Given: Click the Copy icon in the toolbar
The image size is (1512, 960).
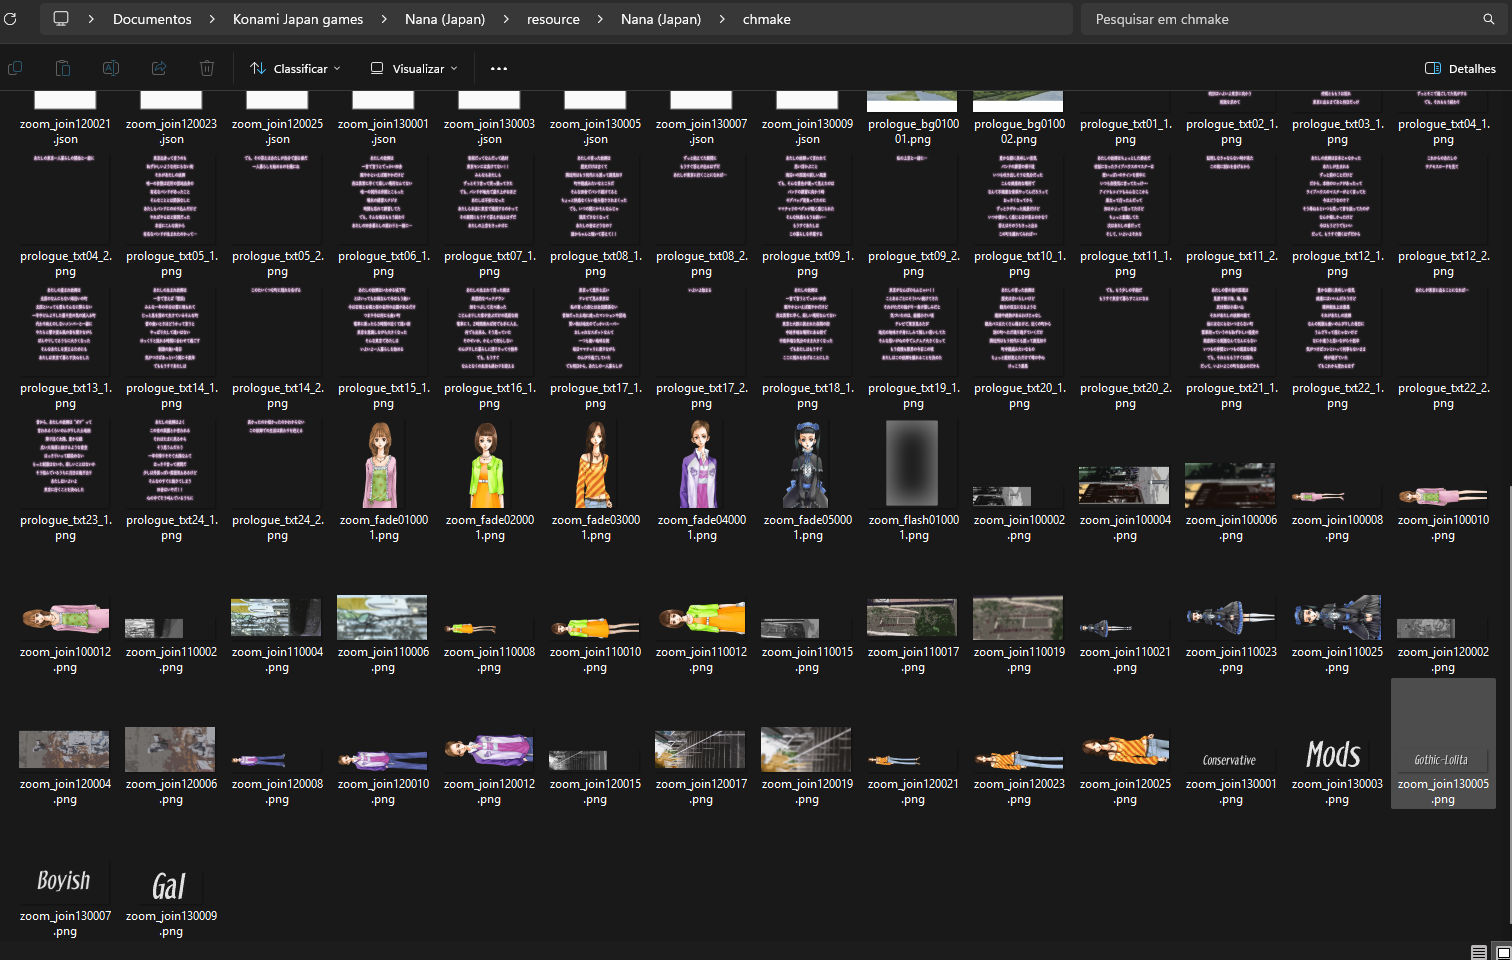Looking at the screenshot, I should coord(15,68).
